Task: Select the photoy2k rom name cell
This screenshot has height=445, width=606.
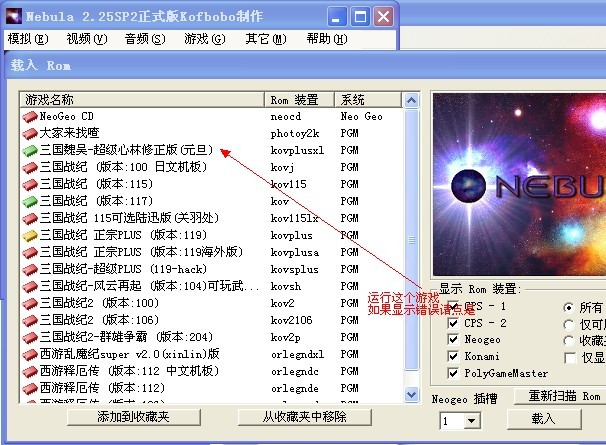Action: coord(294,133)
